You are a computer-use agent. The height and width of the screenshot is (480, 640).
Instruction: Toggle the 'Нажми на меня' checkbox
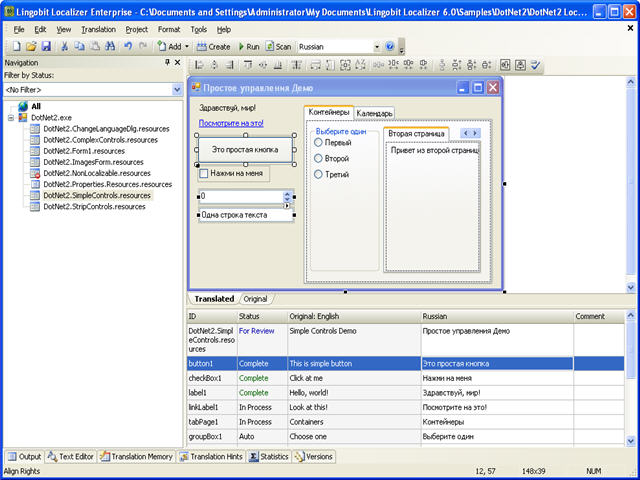[x=204, y=173]
